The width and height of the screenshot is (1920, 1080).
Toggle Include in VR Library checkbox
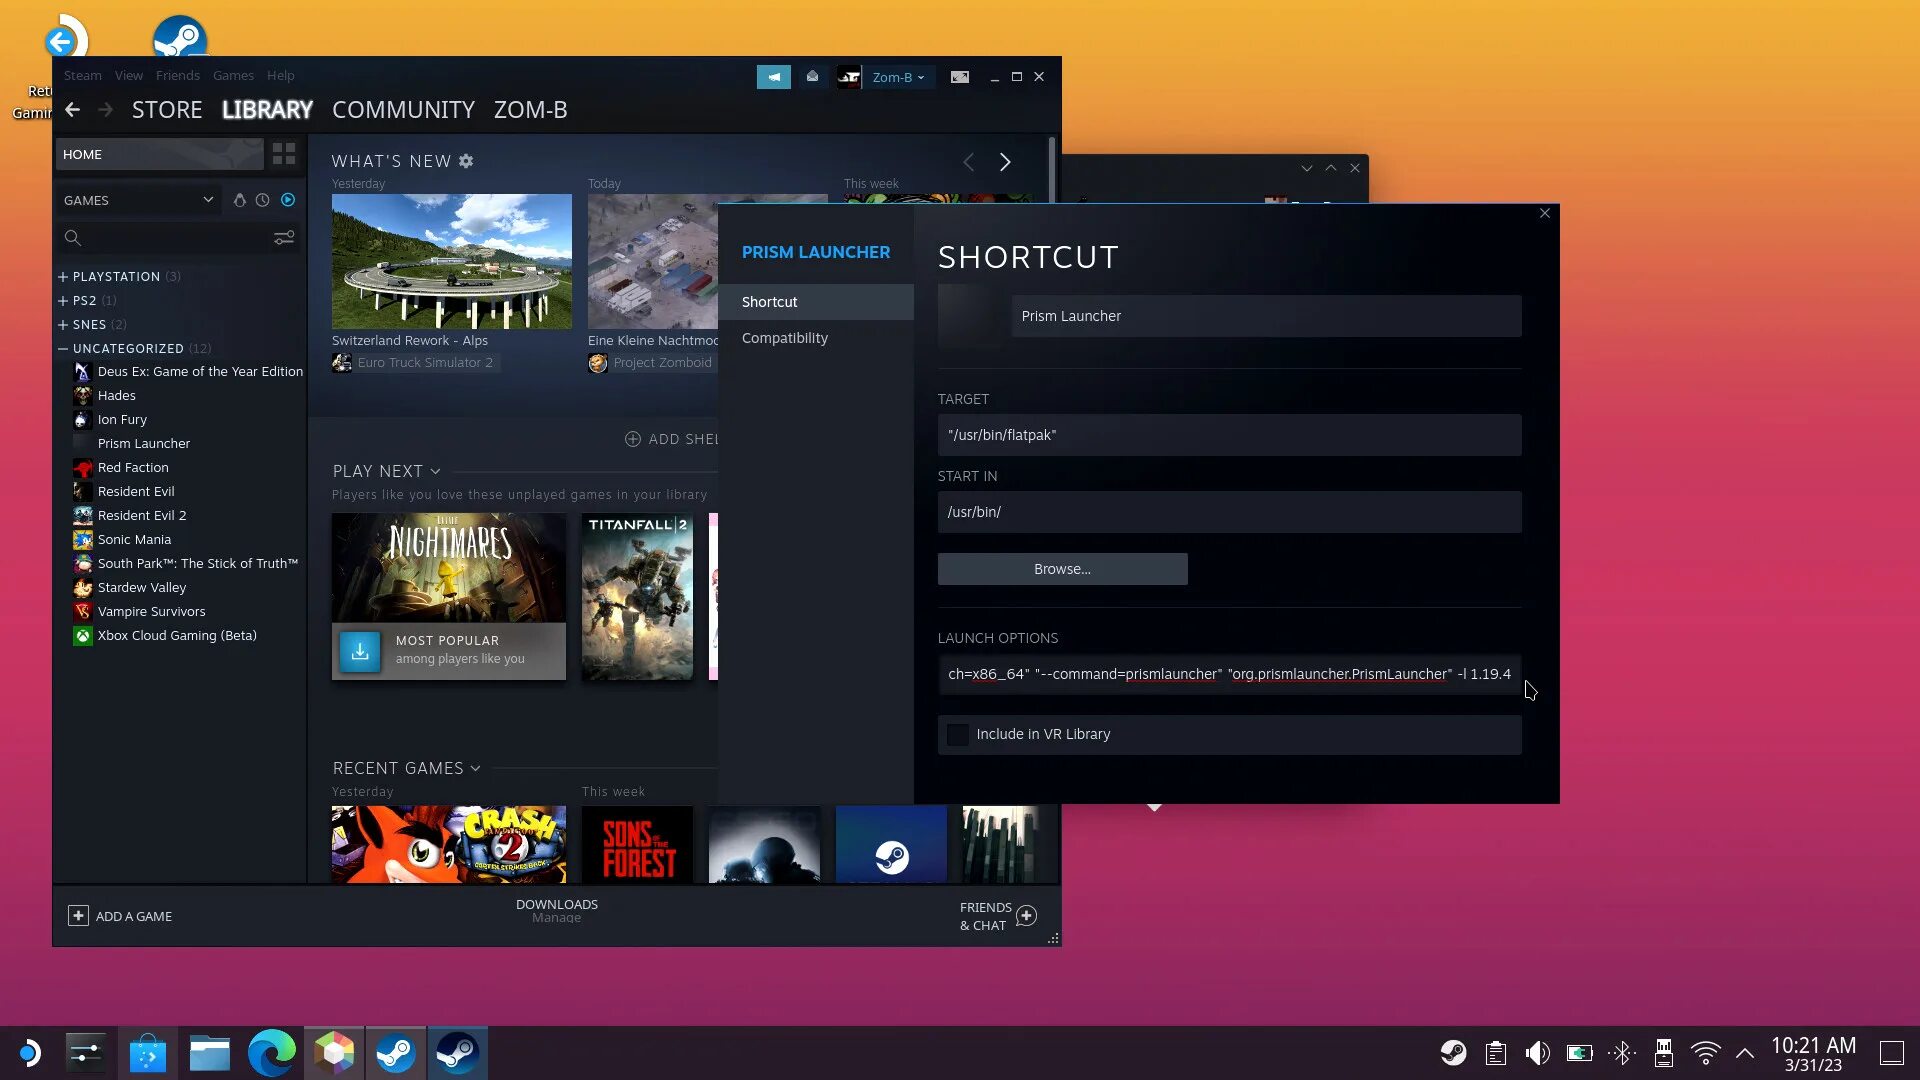pos(959,735)
